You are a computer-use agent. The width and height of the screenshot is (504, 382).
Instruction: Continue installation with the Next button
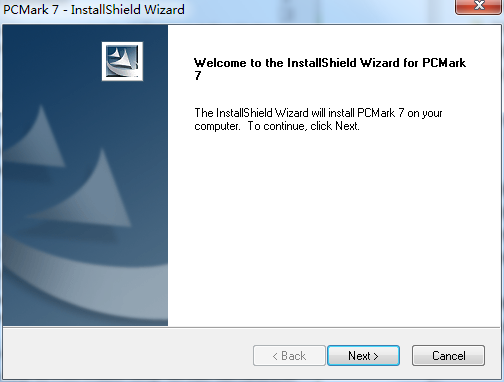363,356
